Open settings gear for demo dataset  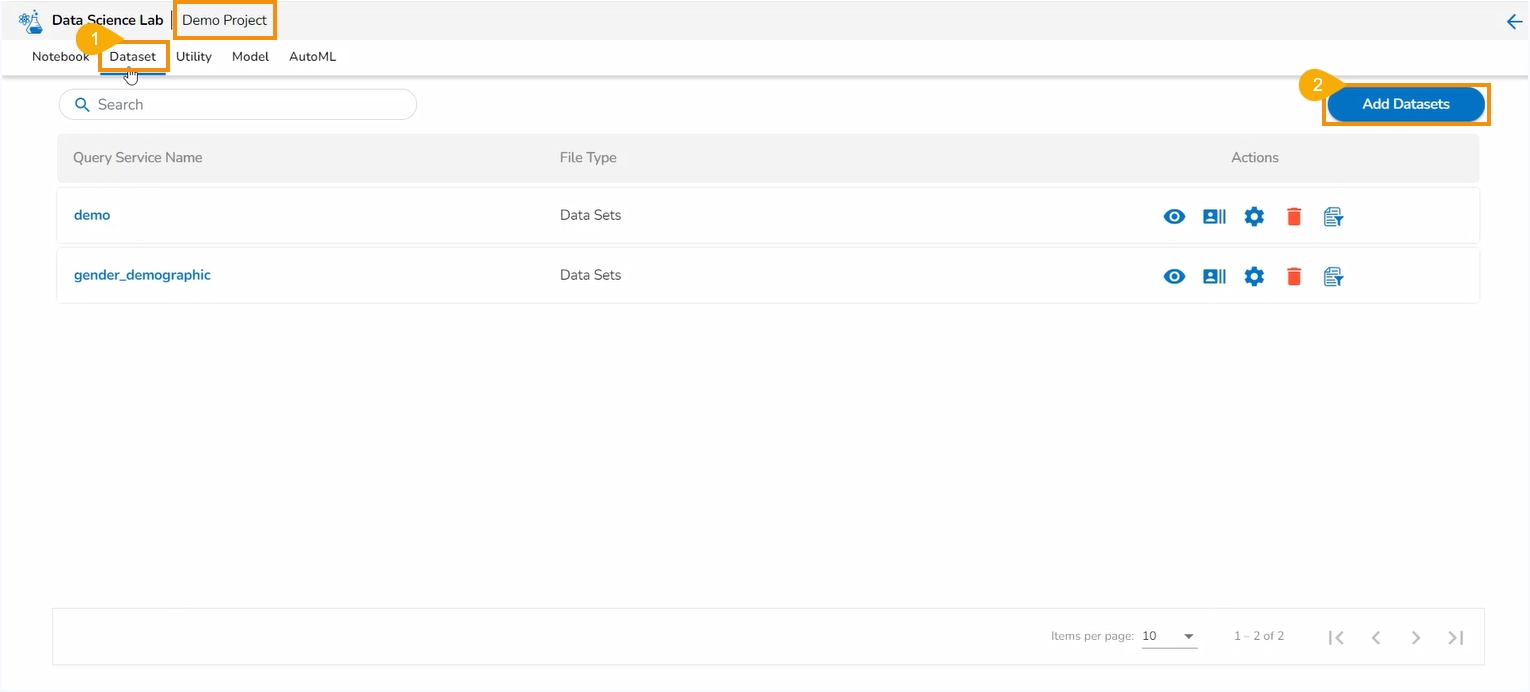coord(1254,216)
